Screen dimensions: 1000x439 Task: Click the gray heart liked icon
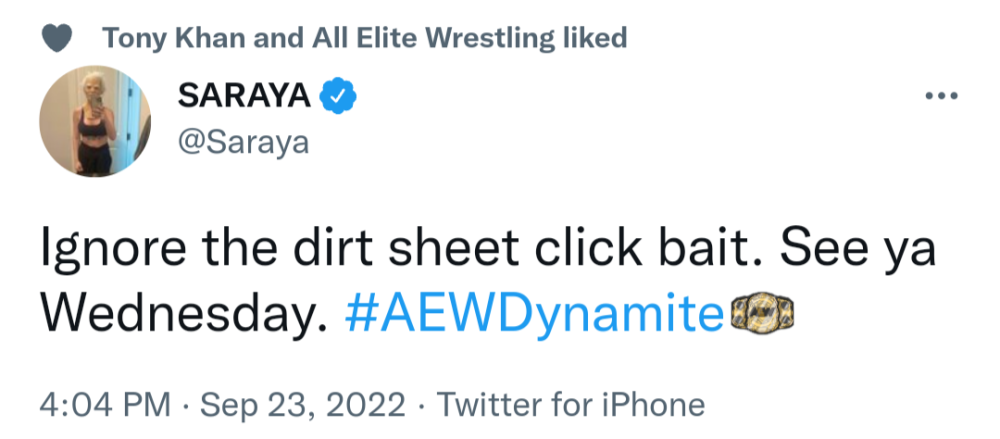(x=58, y=39)
